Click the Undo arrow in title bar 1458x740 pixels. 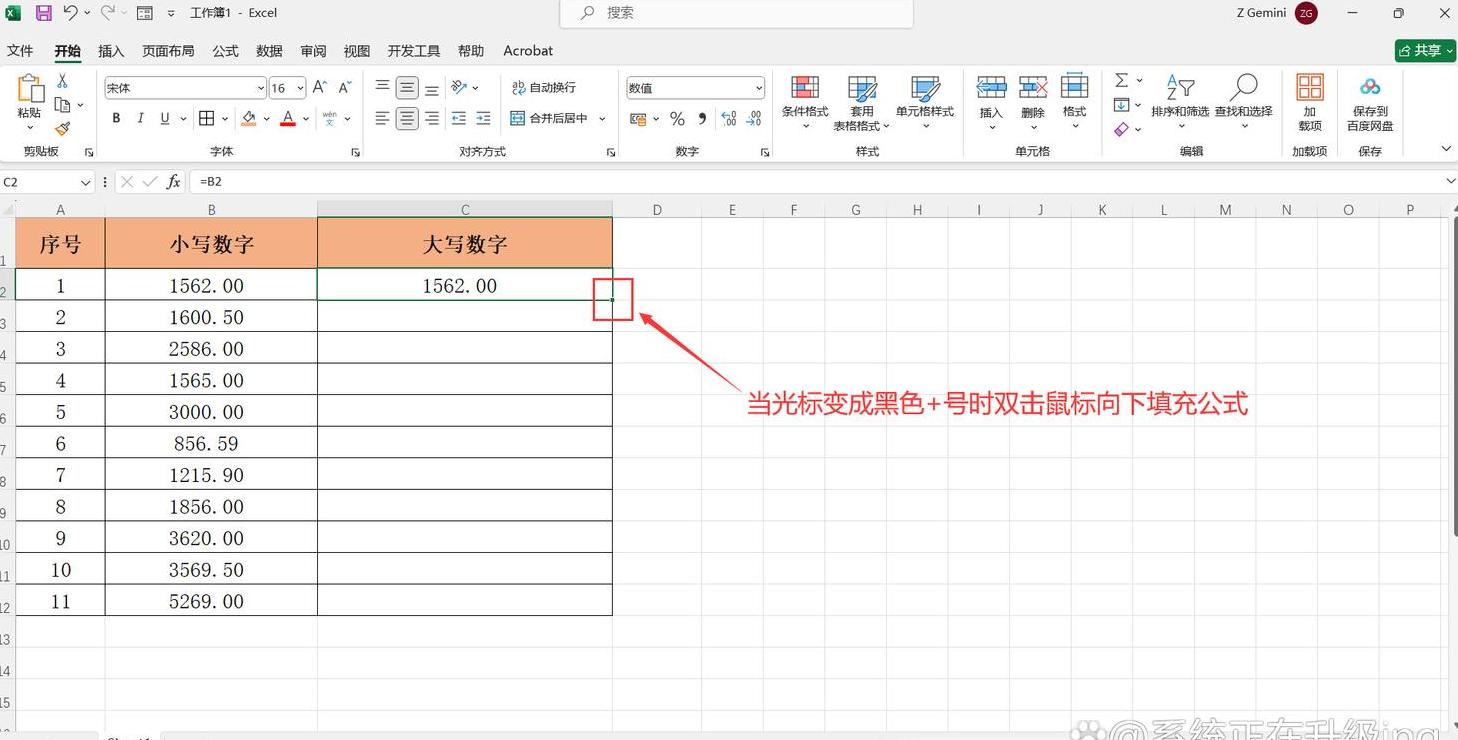70,13
